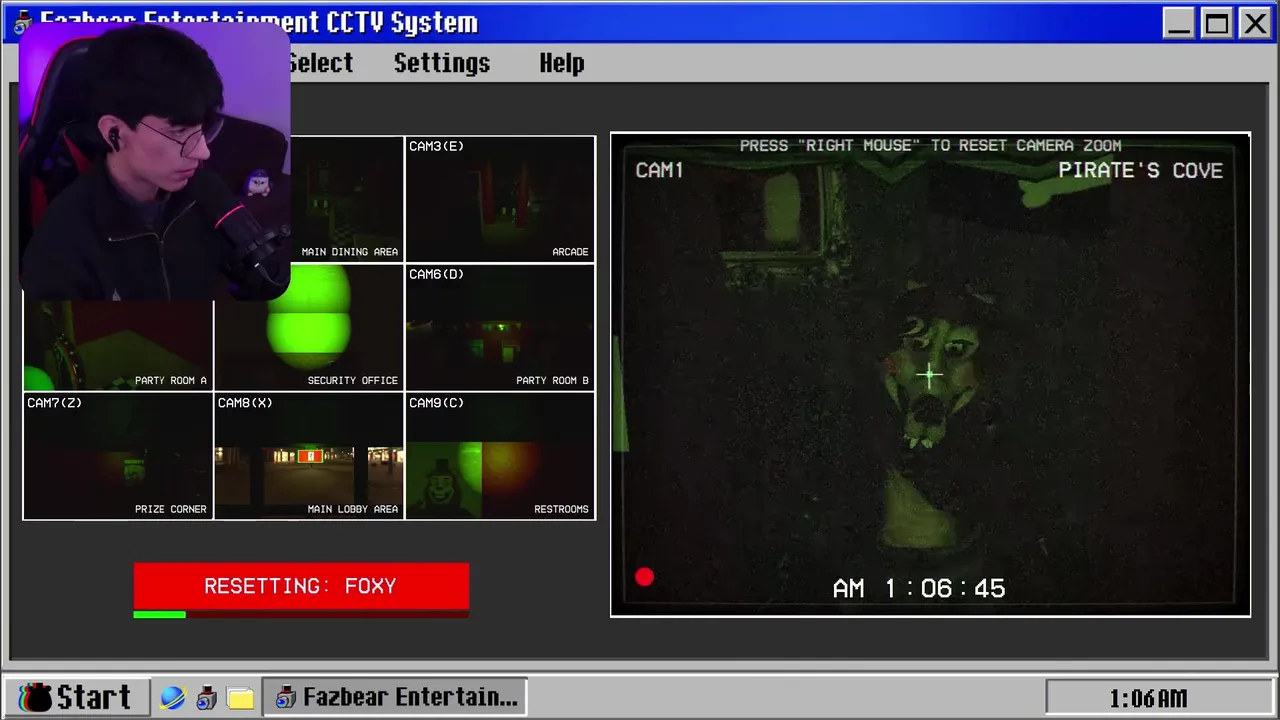
Task: Click the 1:06 AM taskbar clock
Action: tap(1148, 698)
